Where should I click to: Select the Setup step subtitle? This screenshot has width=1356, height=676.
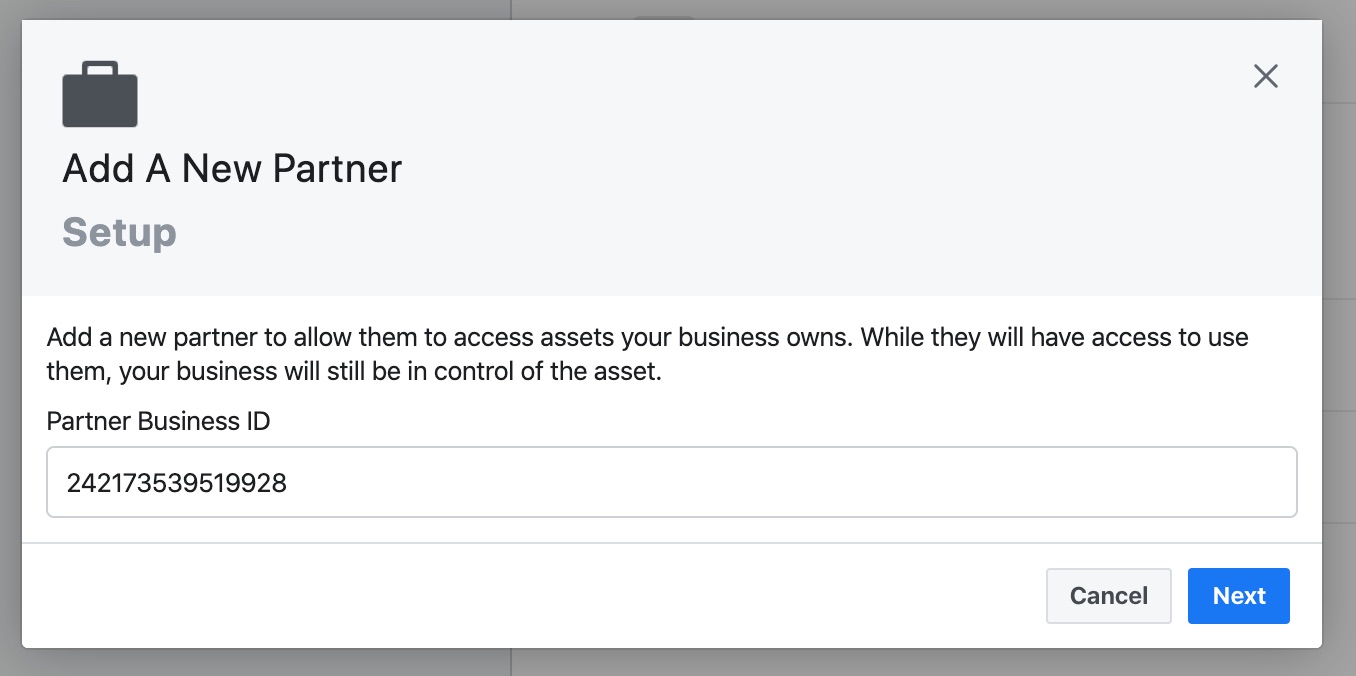point(119,233)
